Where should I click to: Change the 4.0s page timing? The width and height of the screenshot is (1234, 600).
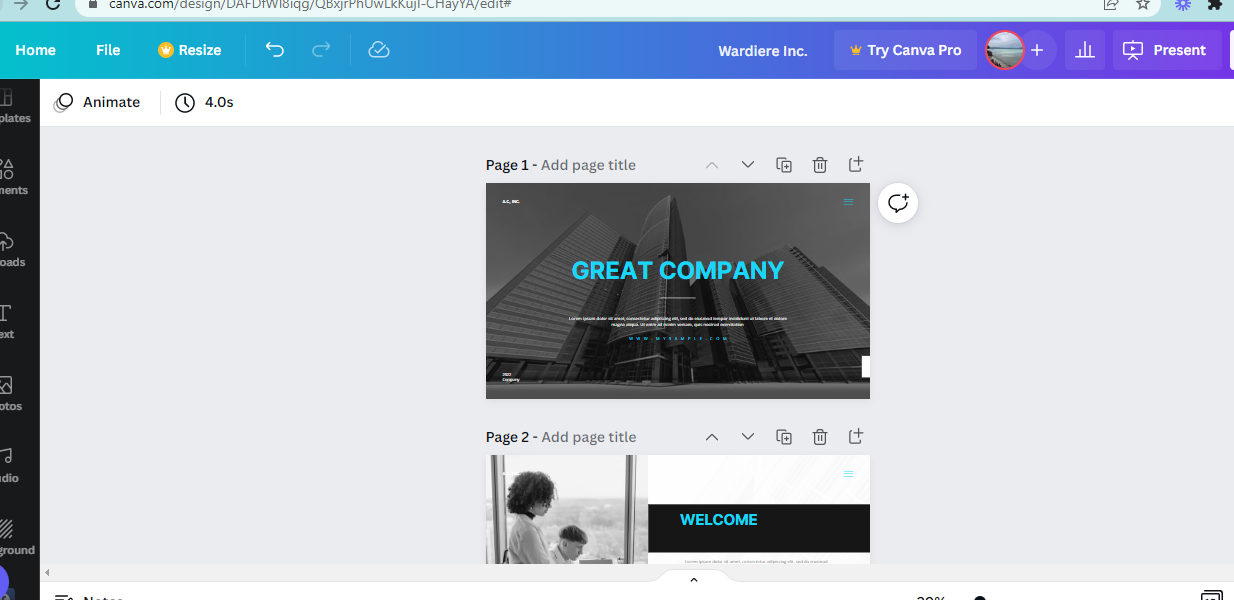click(205, 102)
